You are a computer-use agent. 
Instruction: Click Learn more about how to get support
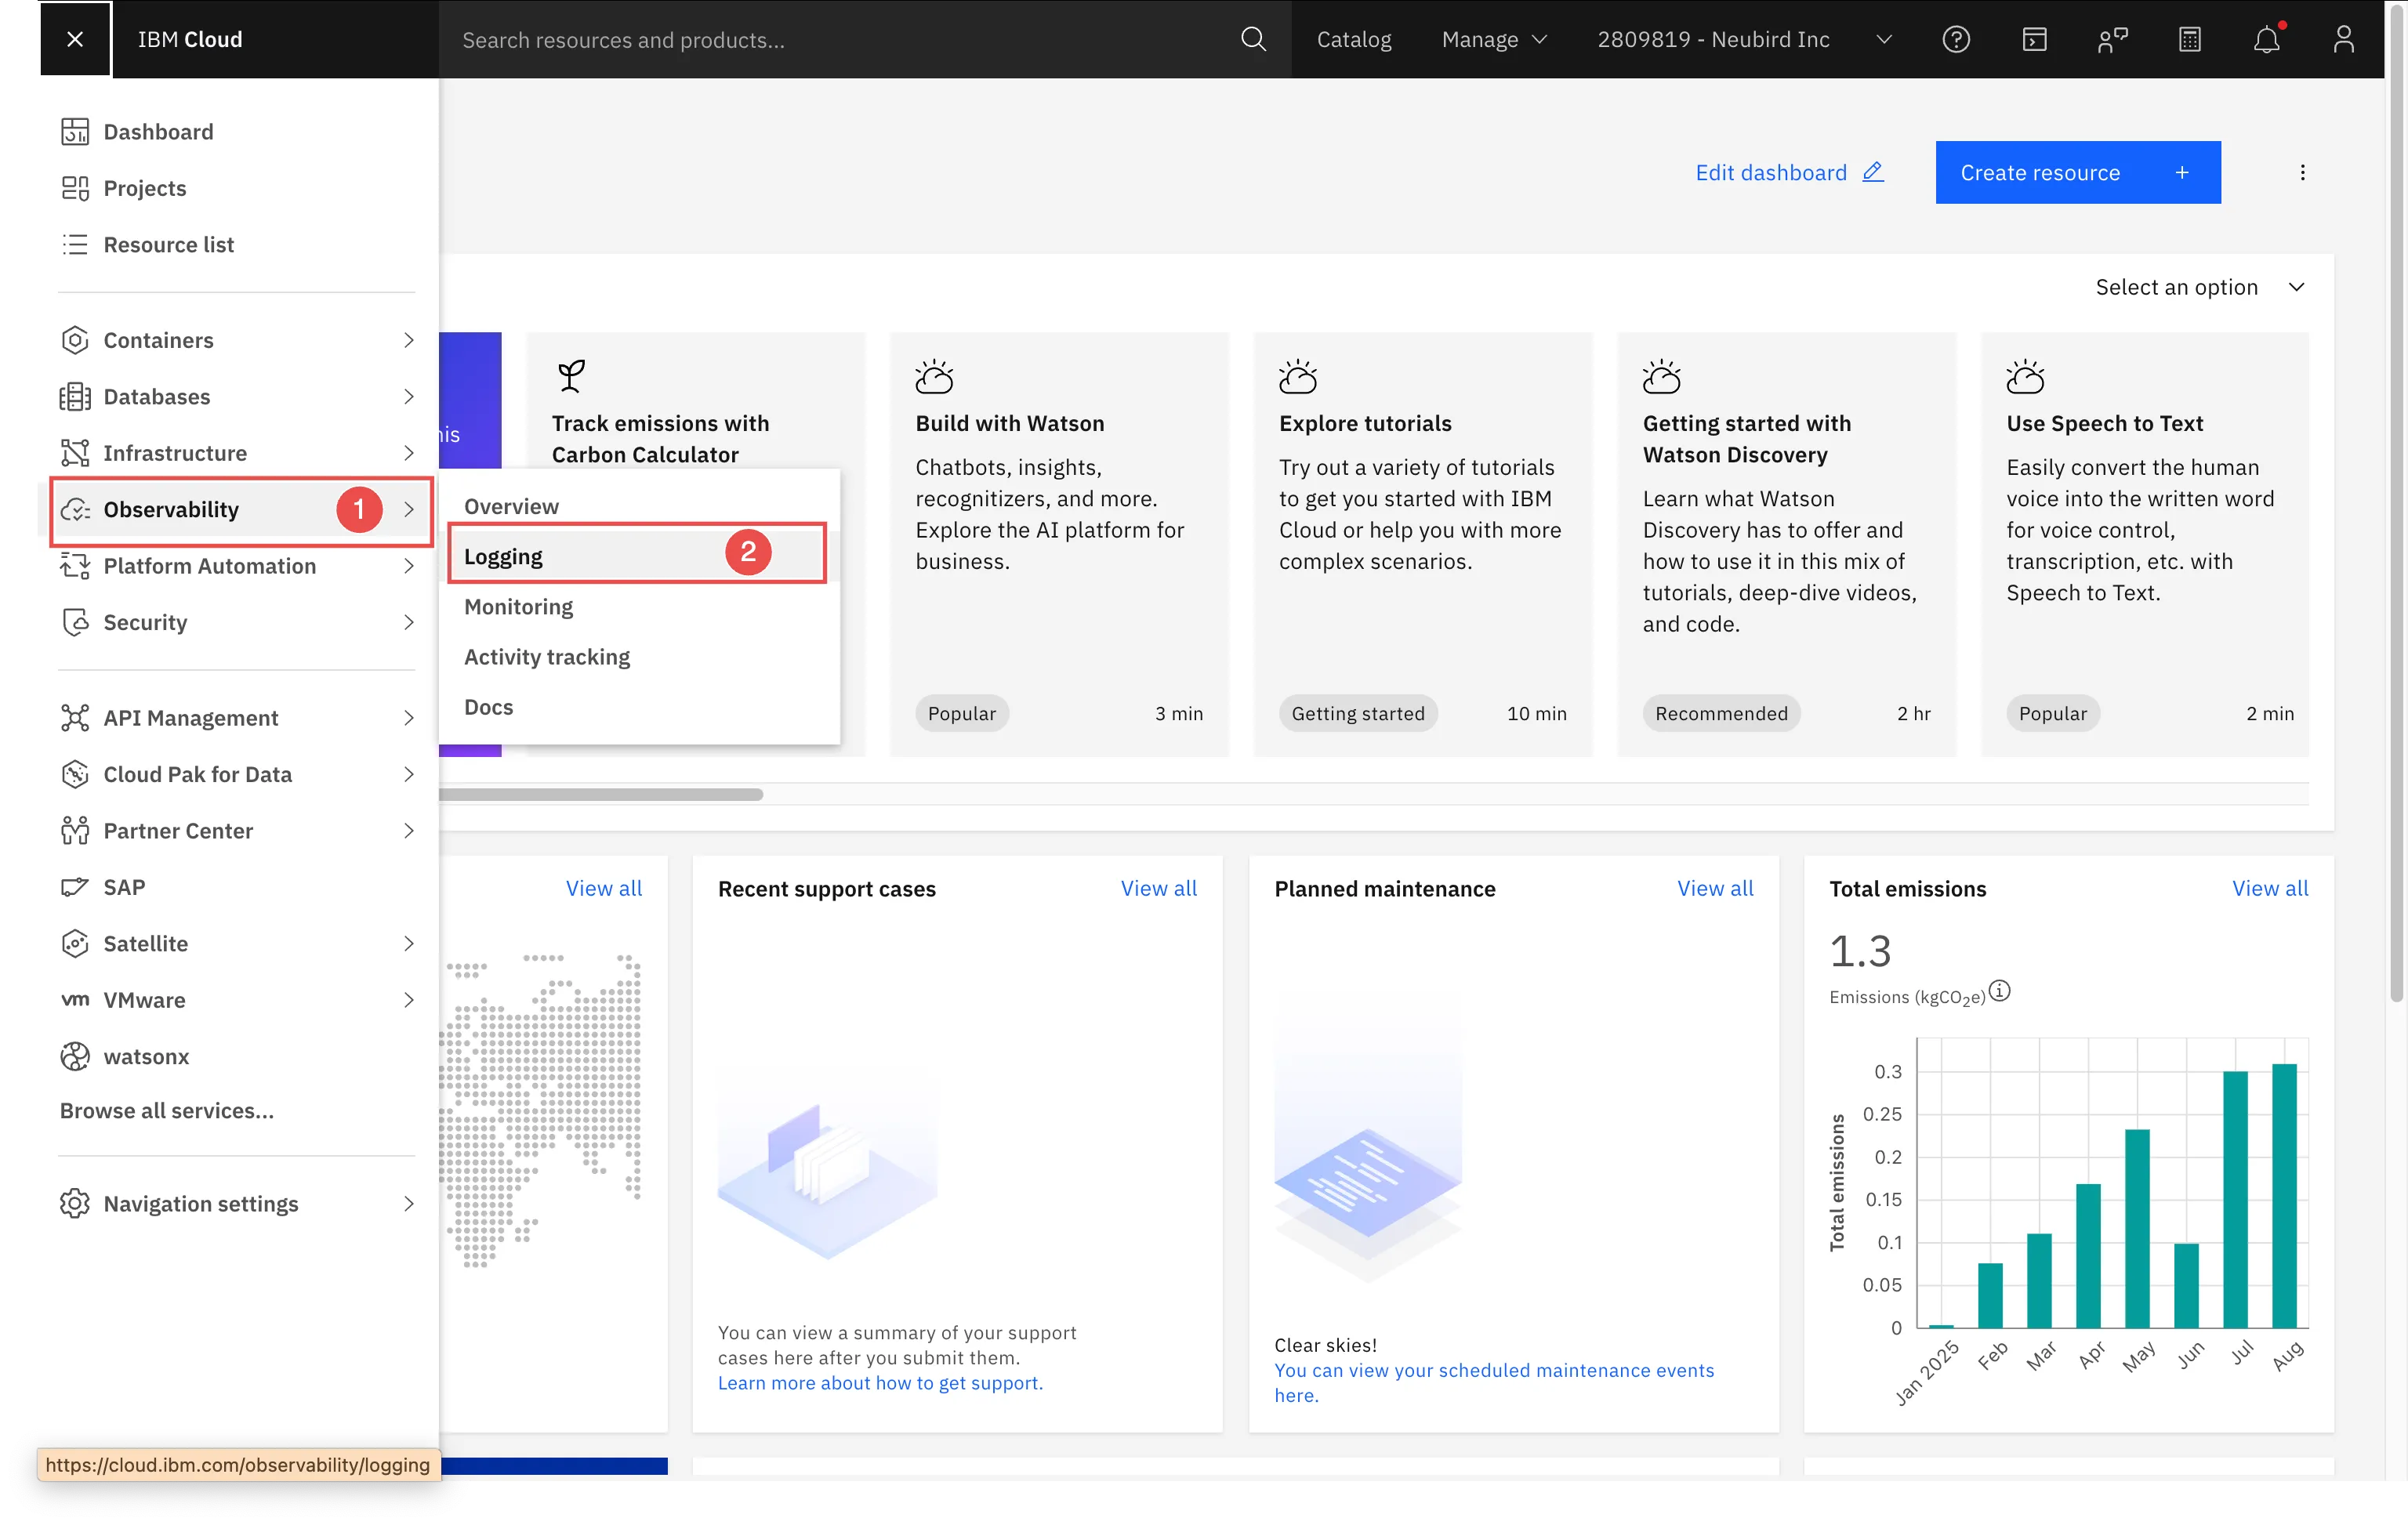pyautogui.click(x=880, y=1382)
